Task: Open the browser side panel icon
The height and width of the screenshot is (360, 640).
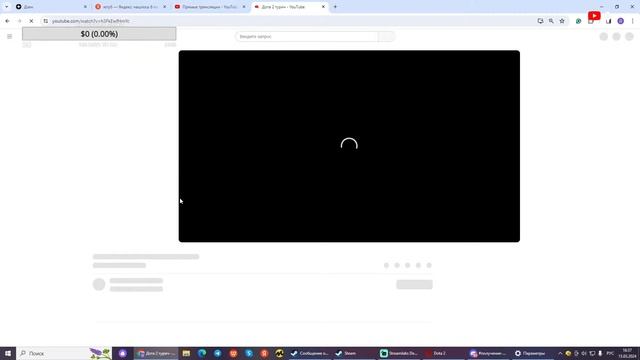Action: tap(608, 21)
